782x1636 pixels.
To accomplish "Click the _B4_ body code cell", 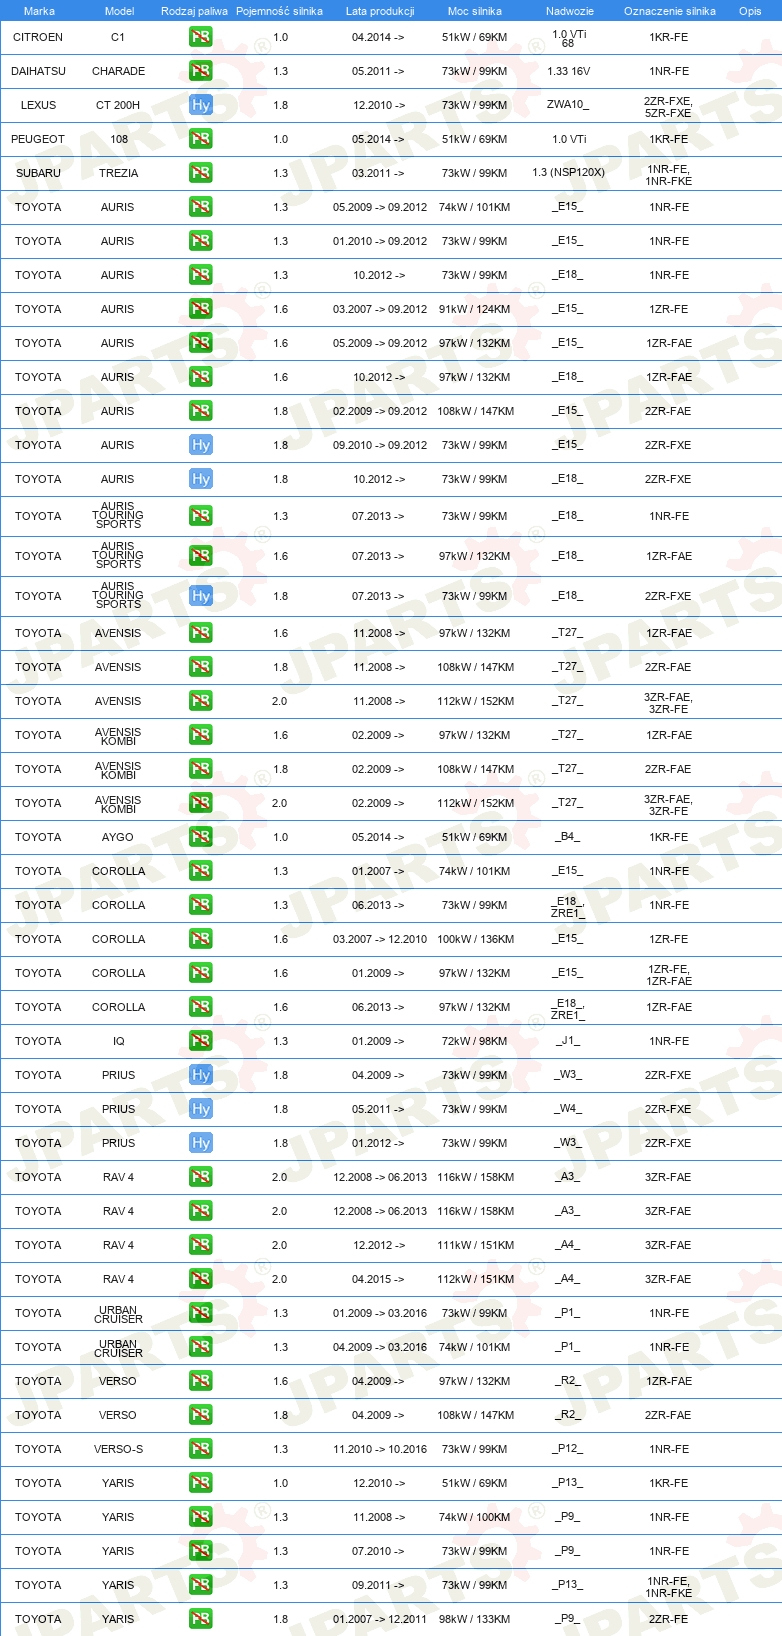I will [x=568, y=837].
